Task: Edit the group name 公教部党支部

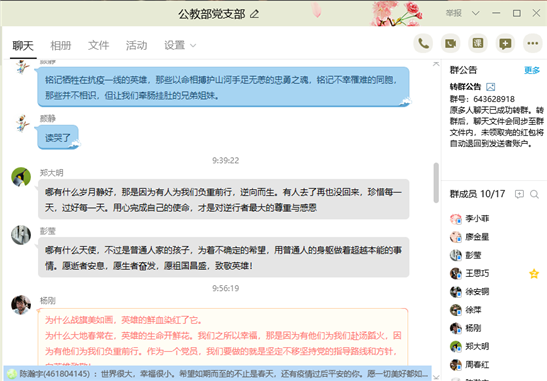Action: click(x=255, y=14)
